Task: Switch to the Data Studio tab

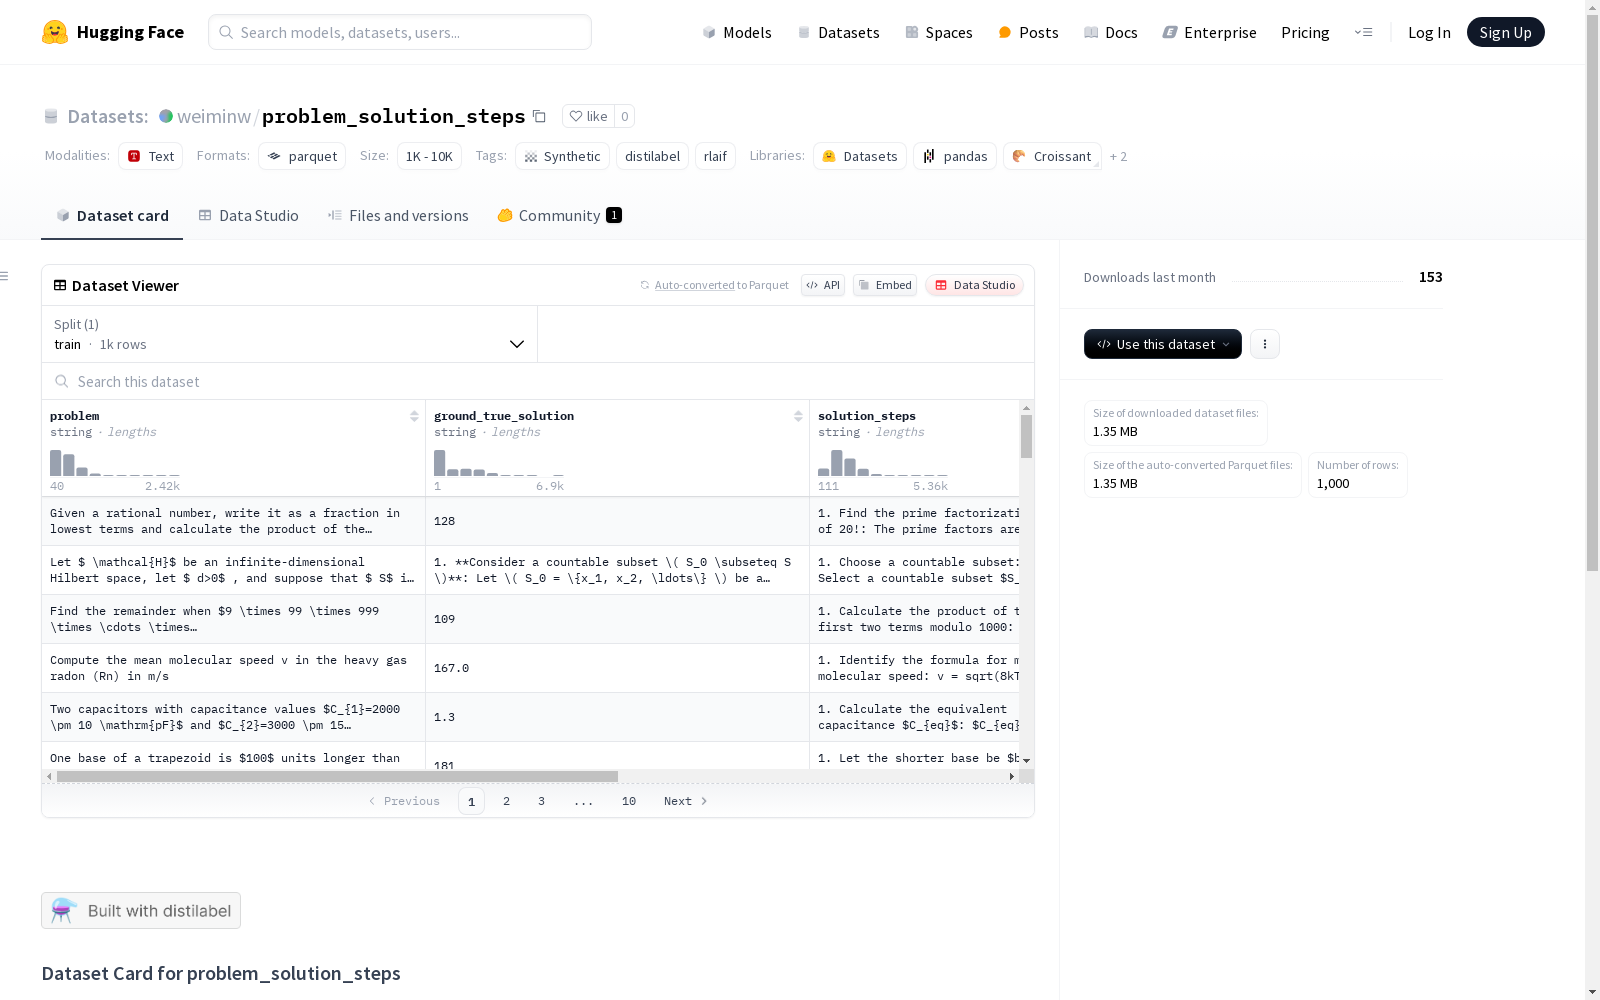Action: pos(249,215)
